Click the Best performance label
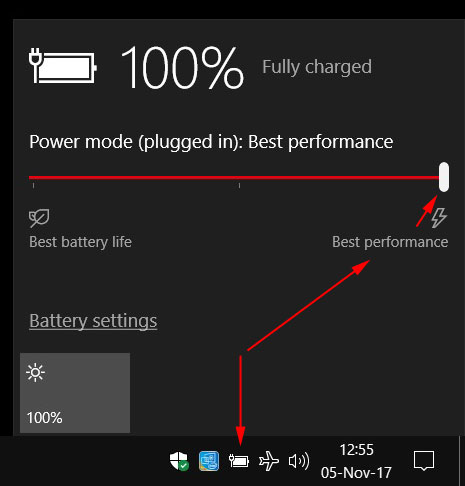This screenshot has width=465, height=486. 390,242
